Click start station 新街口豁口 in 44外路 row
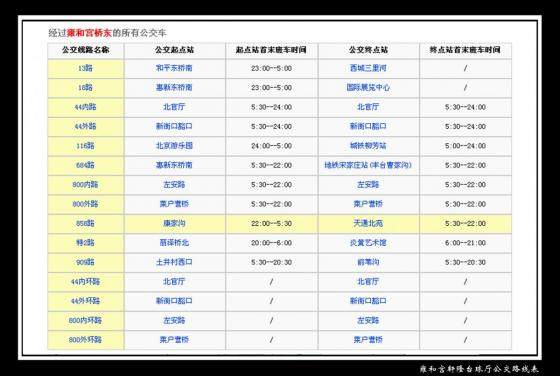 click(x=174, y=126)
